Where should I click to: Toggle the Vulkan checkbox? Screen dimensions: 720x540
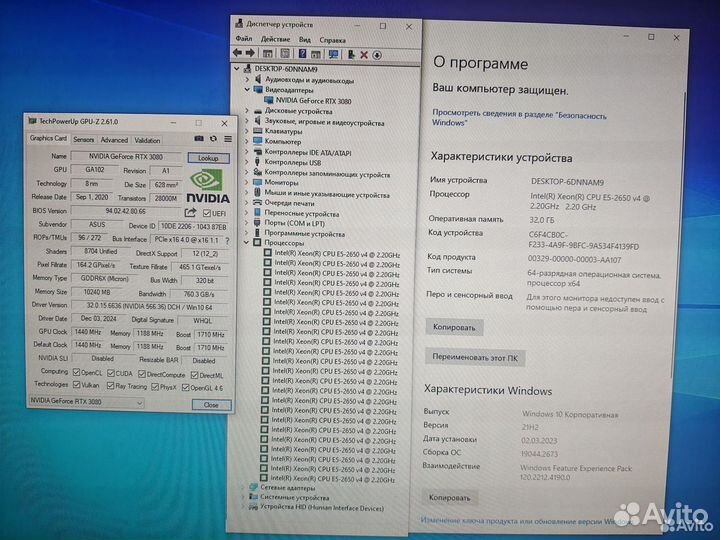click(77, 384)
